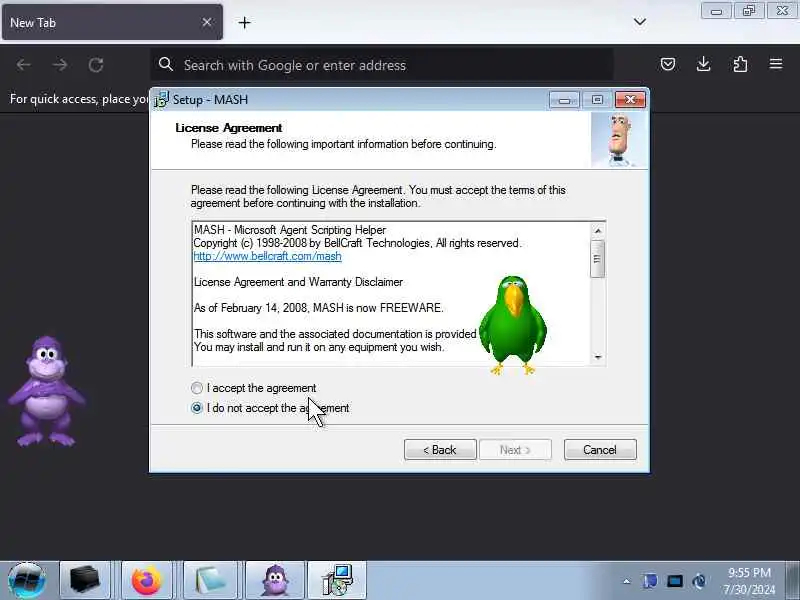Click the green Peedy parrot character
Viewport: 800px width, 600px height.
513,325
